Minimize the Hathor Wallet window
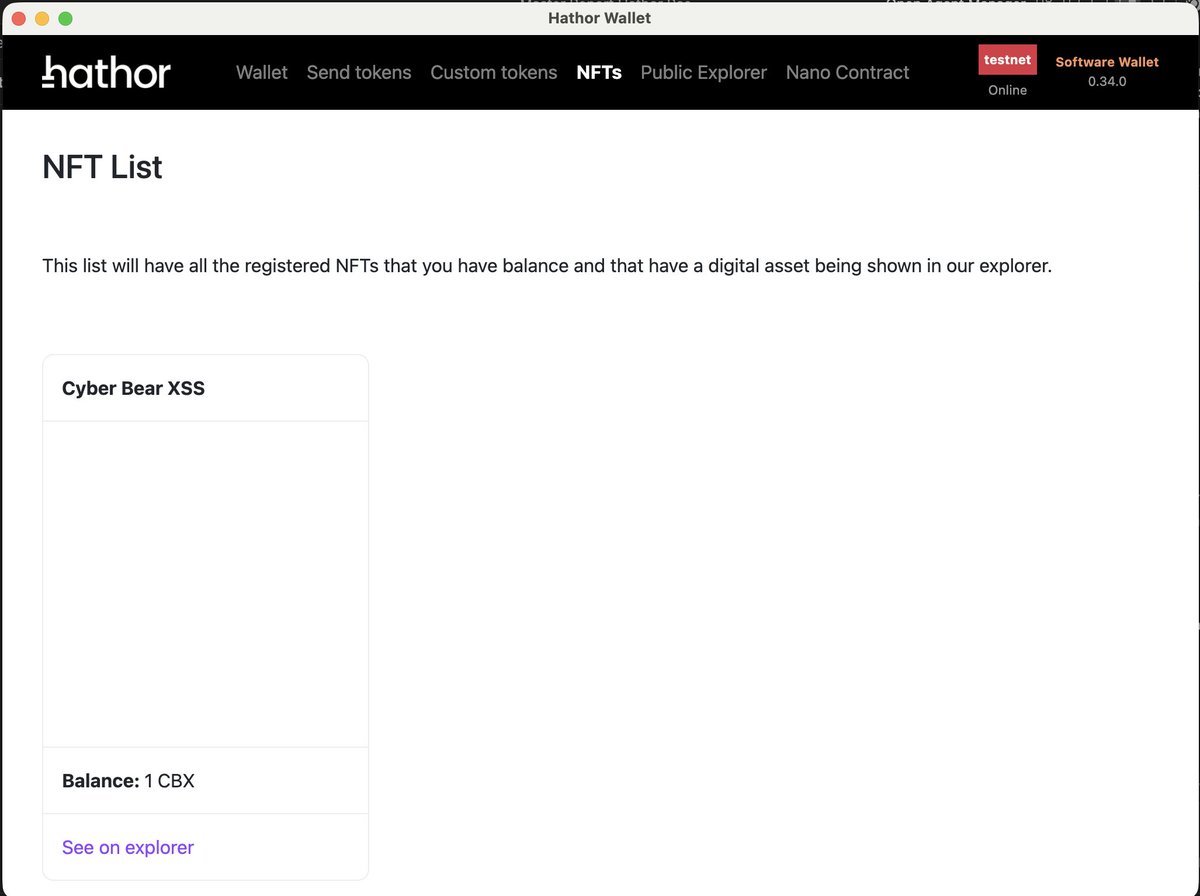 click(x=42, y=18)
